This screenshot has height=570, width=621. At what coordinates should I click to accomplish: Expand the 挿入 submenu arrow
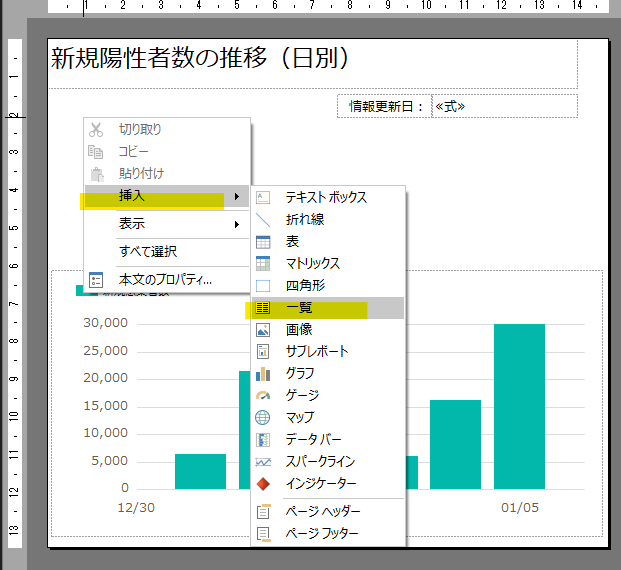pyautogui.click(x=237, y=197)
